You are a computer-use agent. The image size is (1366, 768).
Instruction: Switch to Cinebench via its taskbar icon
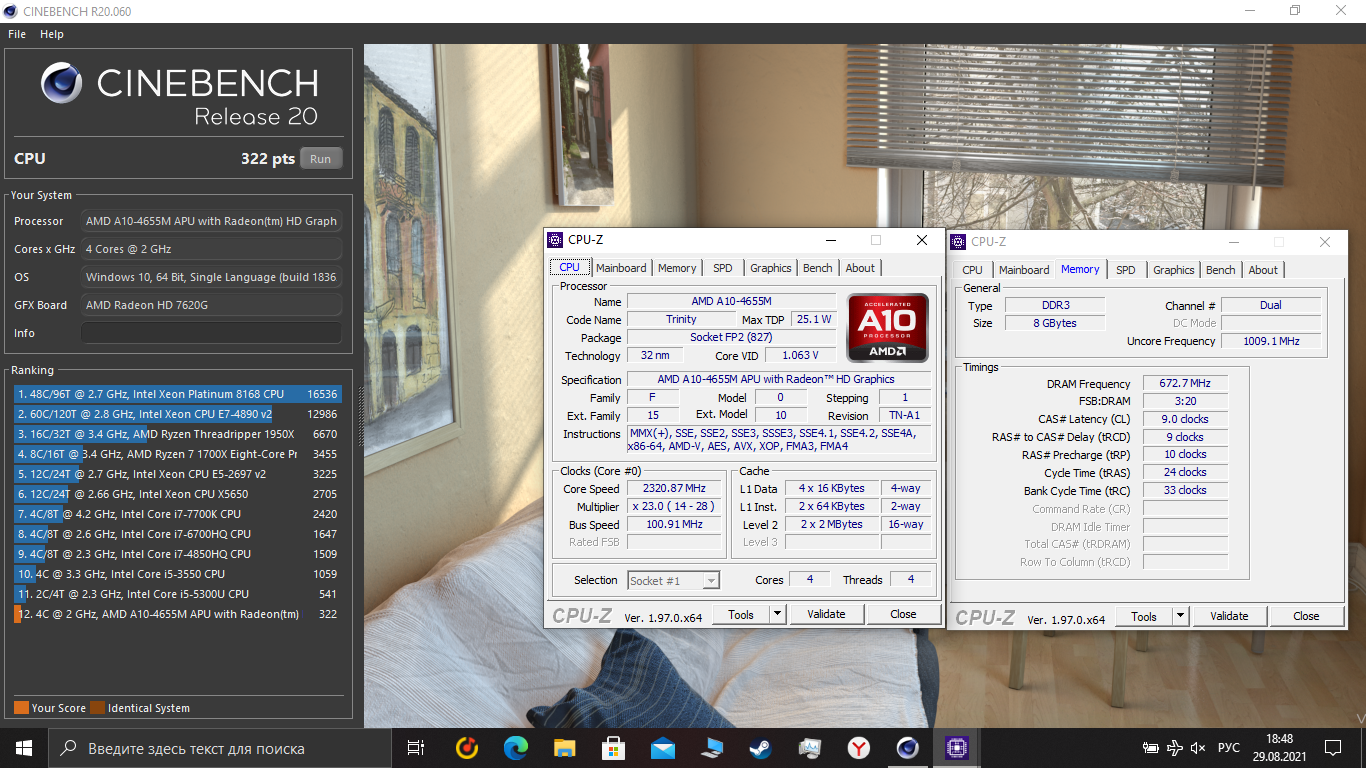pos(908,747)
